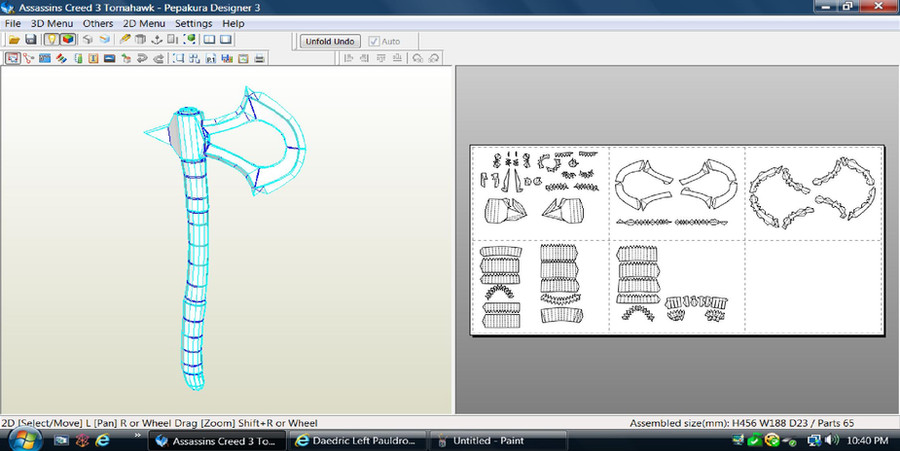Click the picture frame export icon
The image size is (900, 451).
point(243,58)
